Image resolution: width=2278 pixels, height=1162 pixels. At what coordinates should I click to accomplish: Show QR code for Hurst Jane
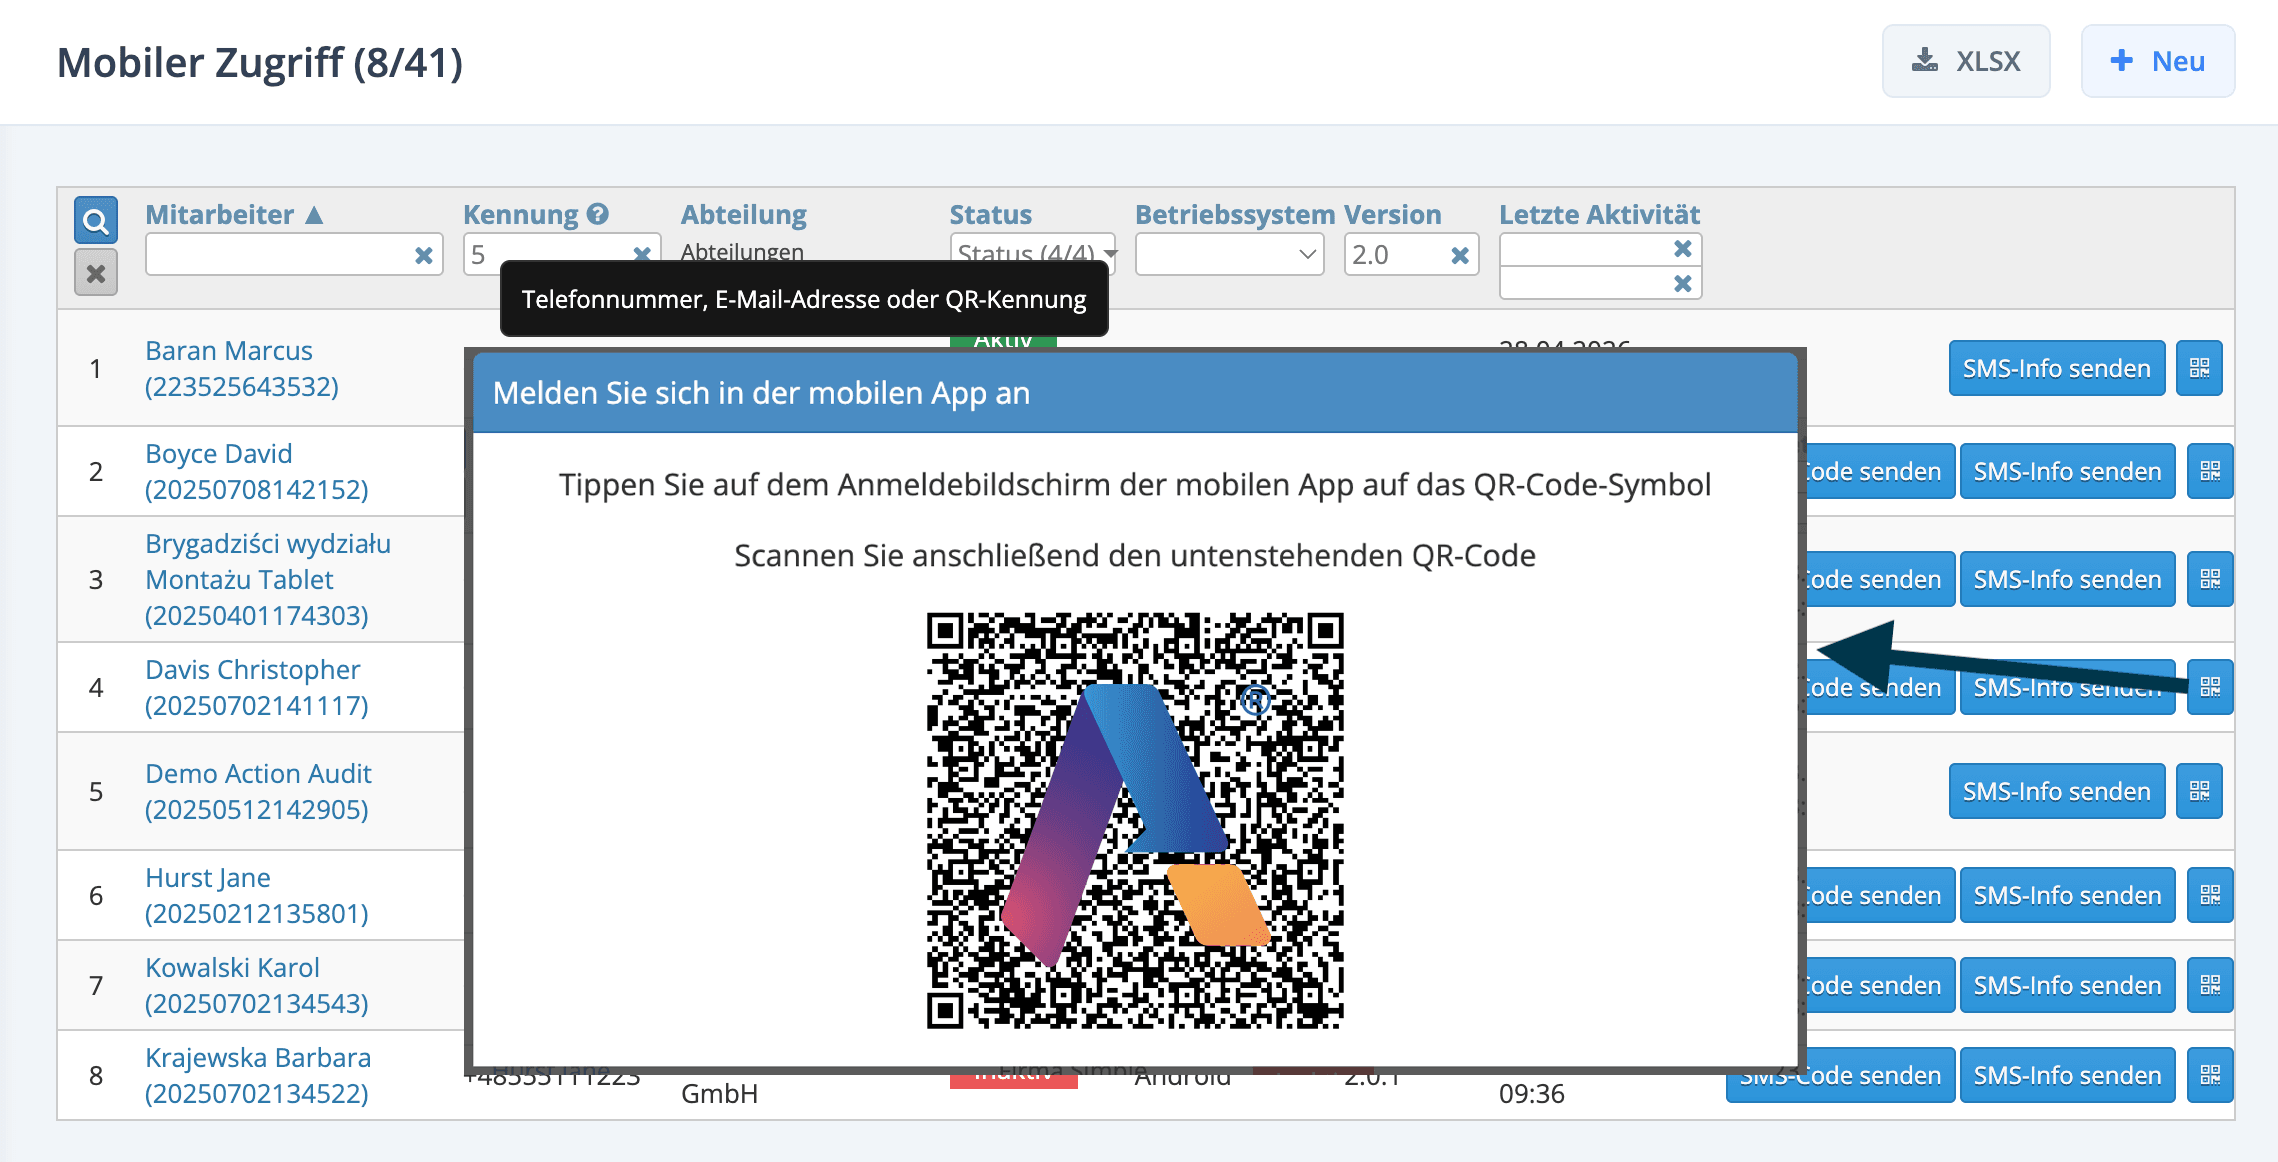[2210, 895]
